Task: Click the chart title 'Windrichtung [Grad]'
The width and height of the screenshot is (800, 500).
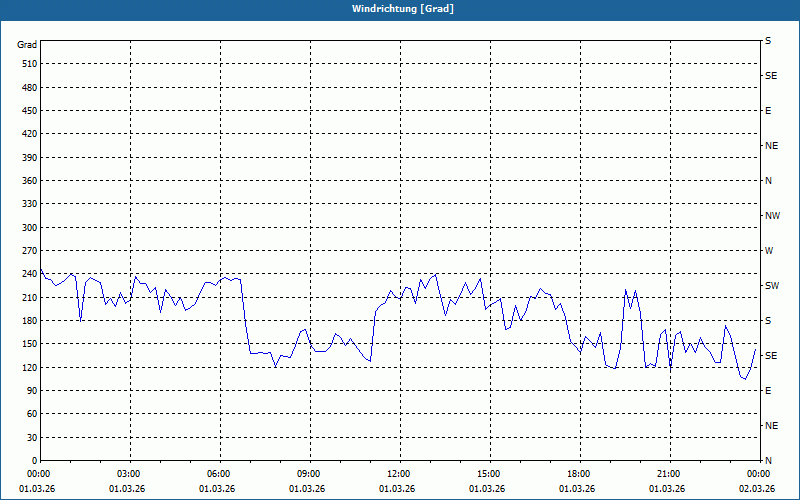Action: (403, 9)
